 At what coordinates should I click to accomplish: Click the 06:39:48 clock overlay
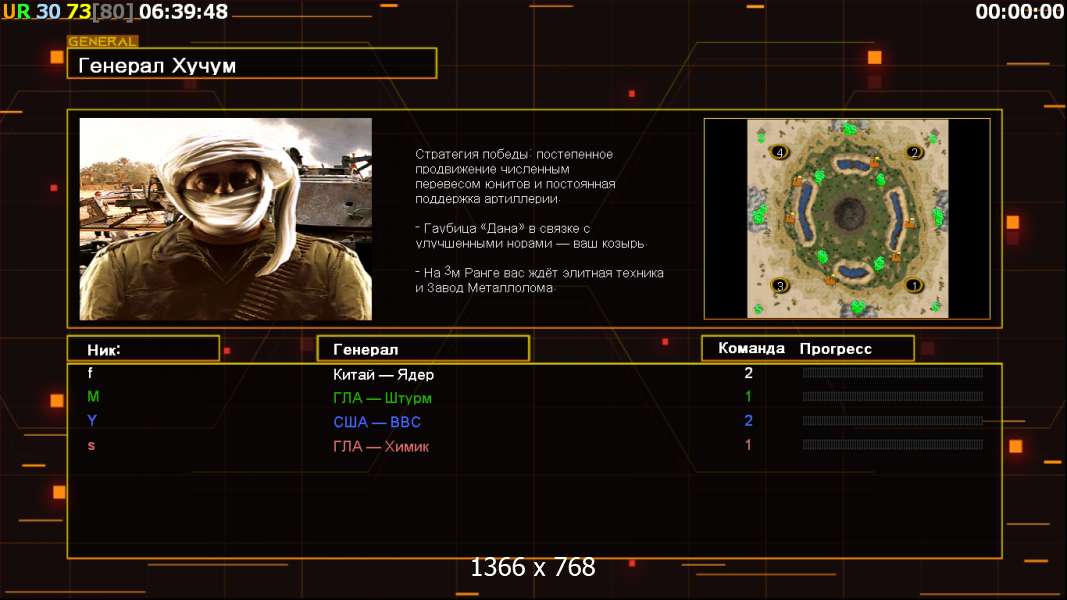coord(183,12)
